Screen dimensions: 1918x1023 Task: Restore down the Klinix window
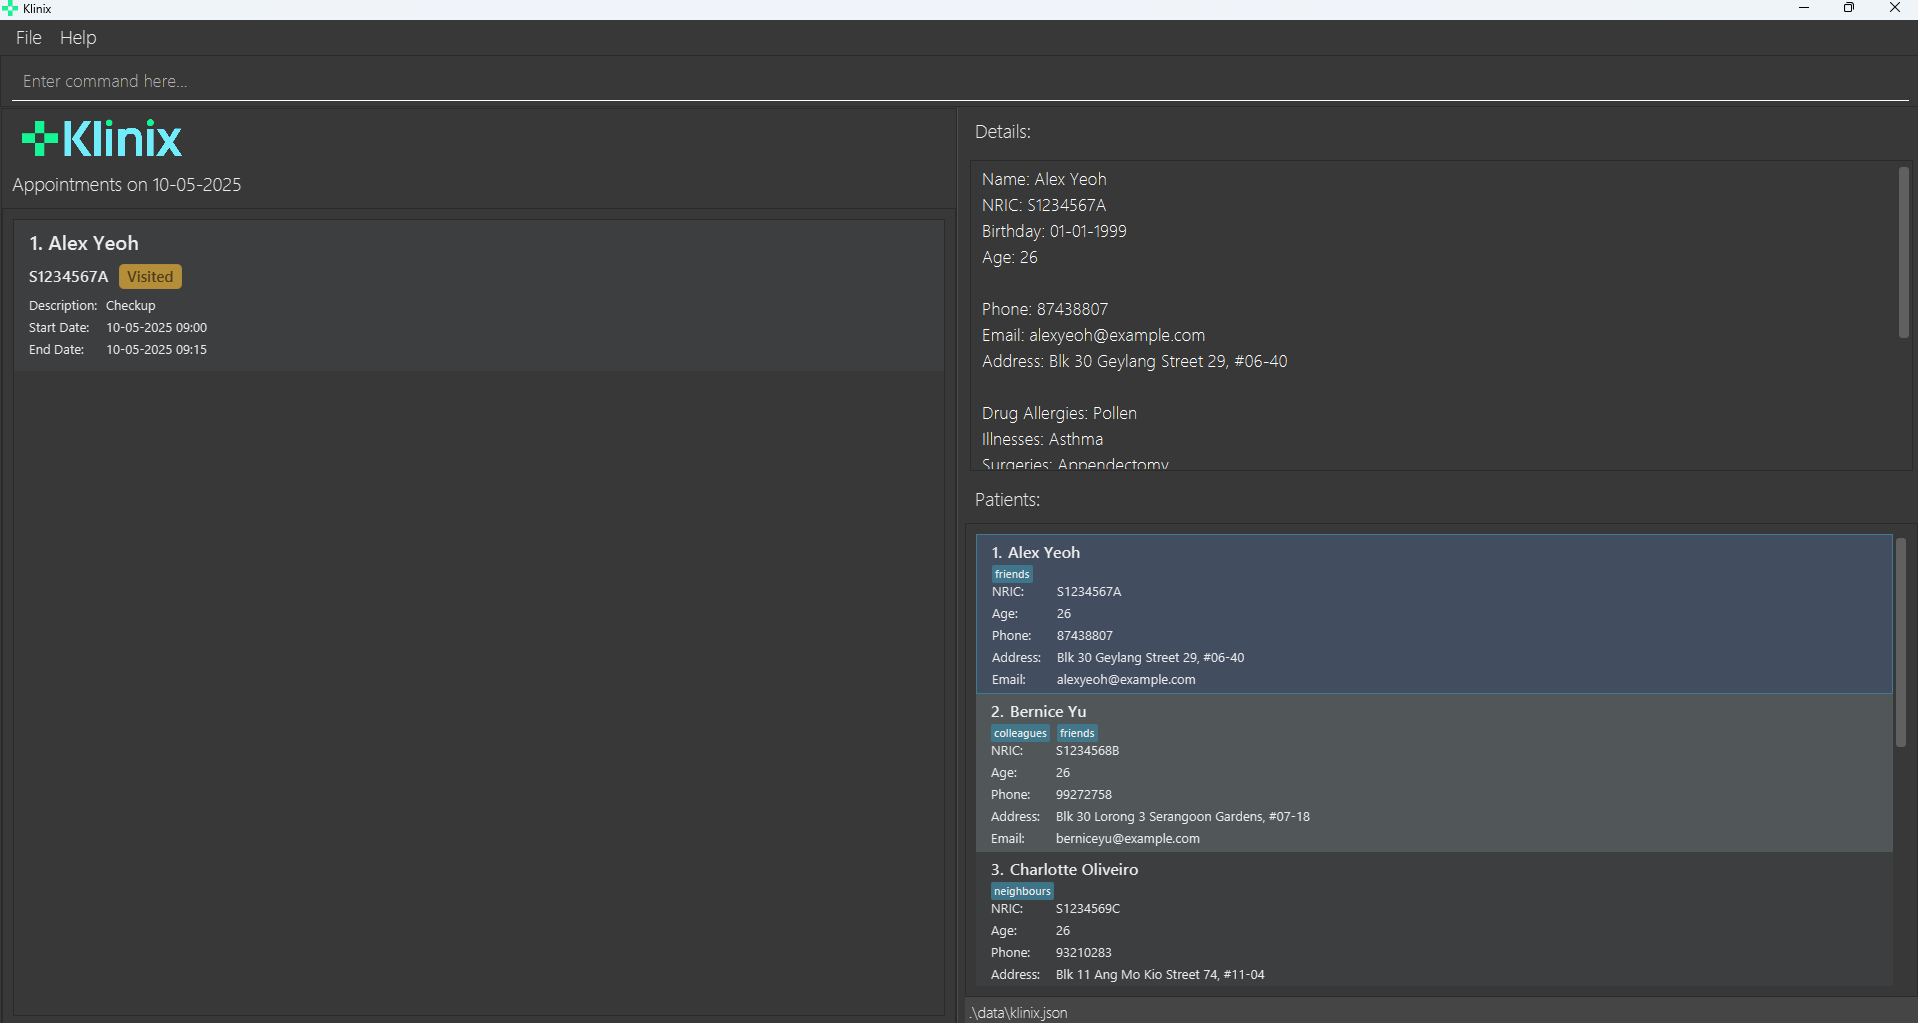pyautogui.click(x=1848, y=8)
